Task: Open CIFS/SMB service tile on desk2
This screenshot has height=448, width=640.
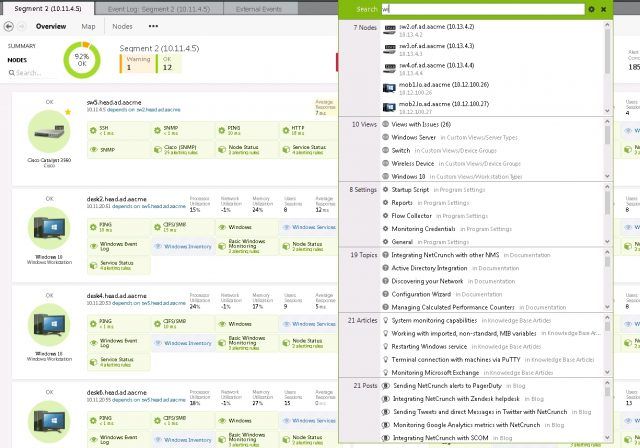Action: click(x=183, y=227)
